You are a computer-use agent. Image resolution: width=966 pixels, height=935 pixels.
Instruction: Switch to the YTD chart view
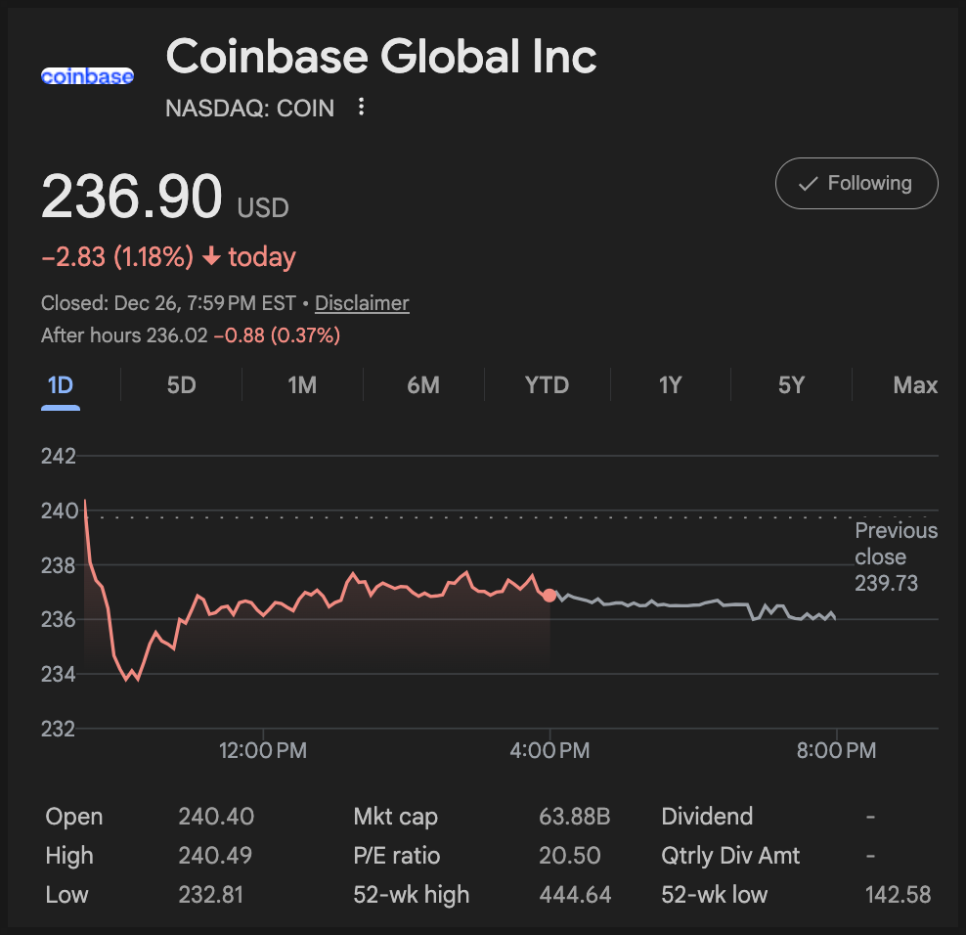pyautogui.click(x=547, y=385)
